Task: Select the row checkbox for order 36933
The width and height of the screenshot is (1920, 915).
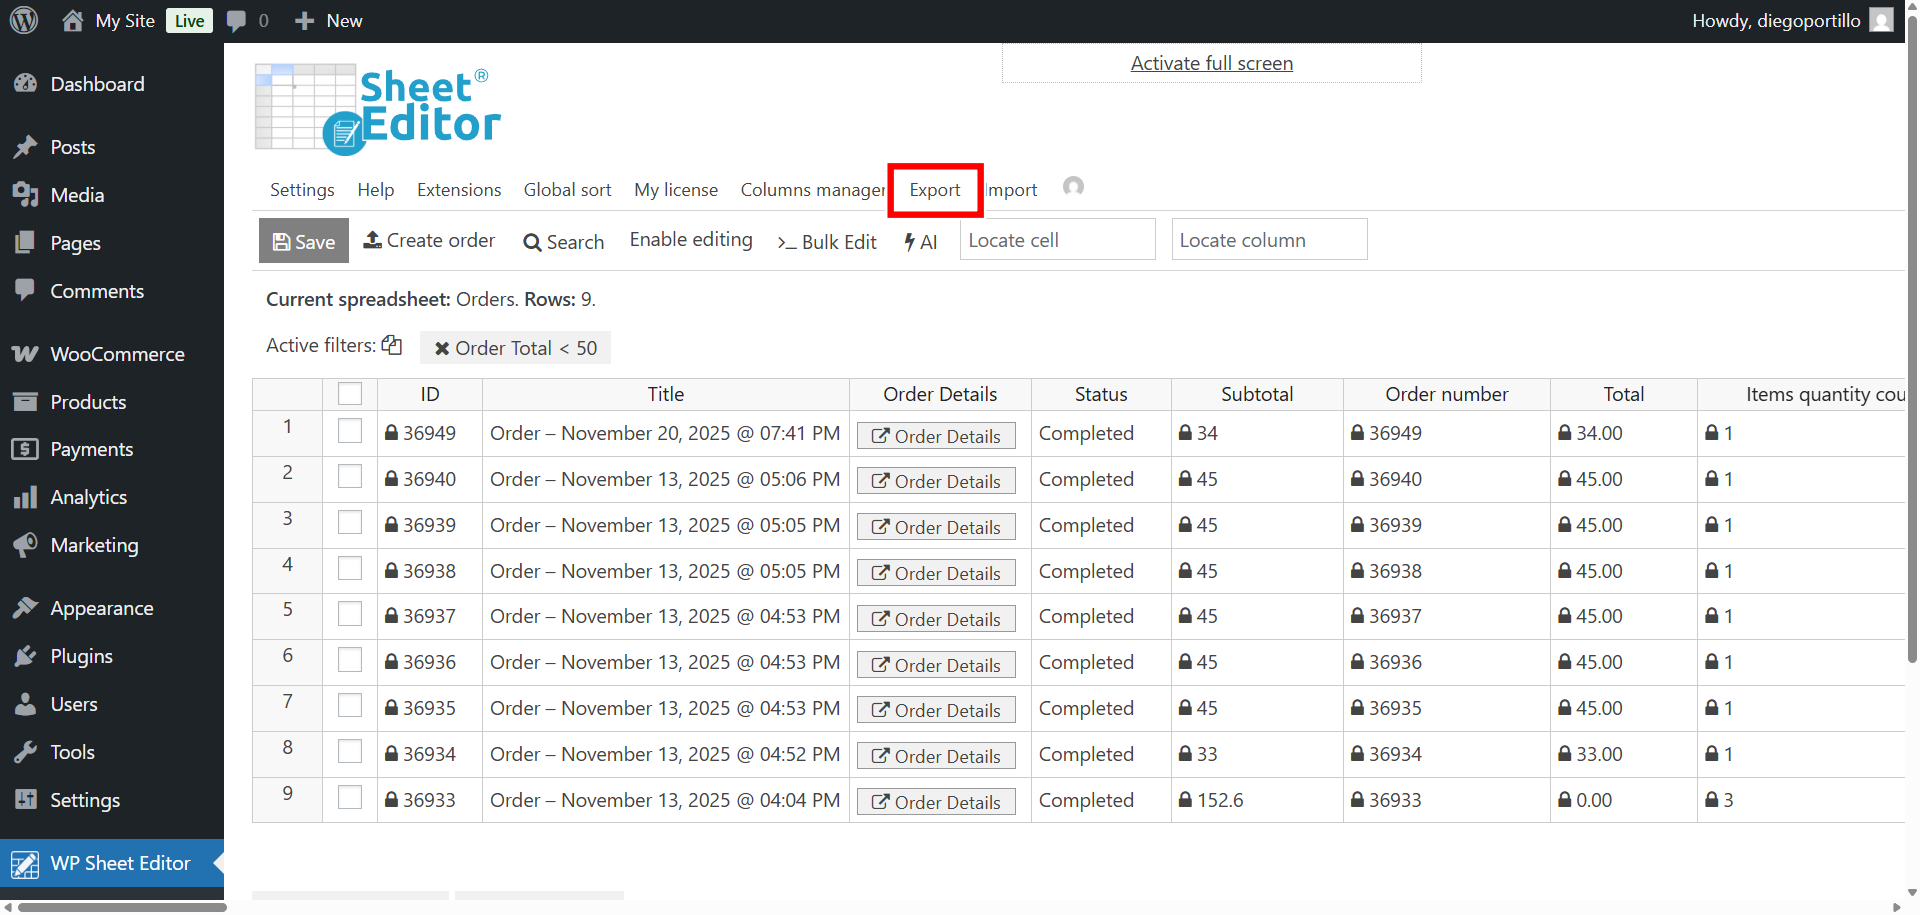Action: click(x=350, y=798)
